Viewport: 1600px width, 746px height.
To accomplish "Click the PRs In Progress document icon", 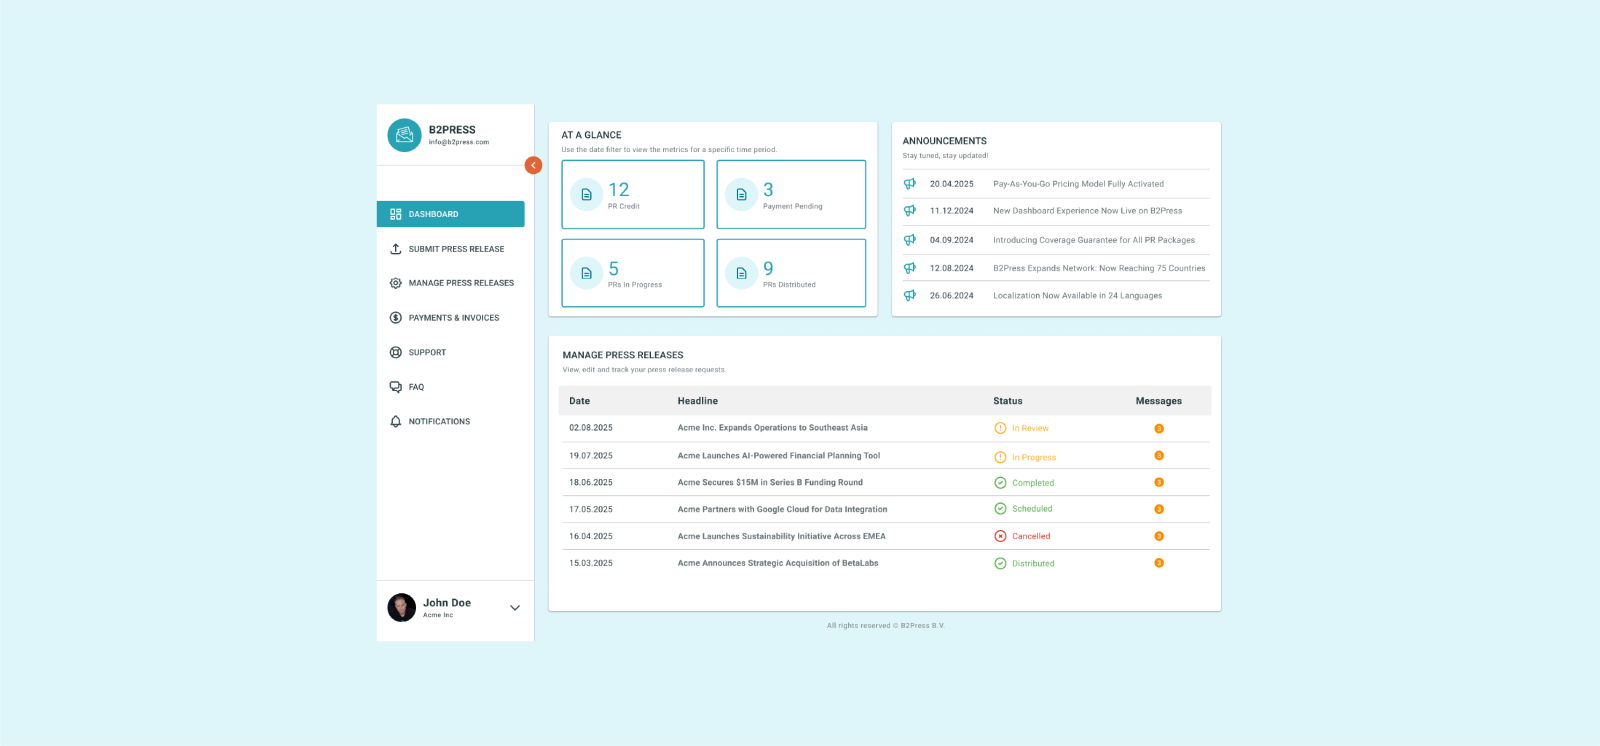I will pyautogui.click(x=587, y=273).
